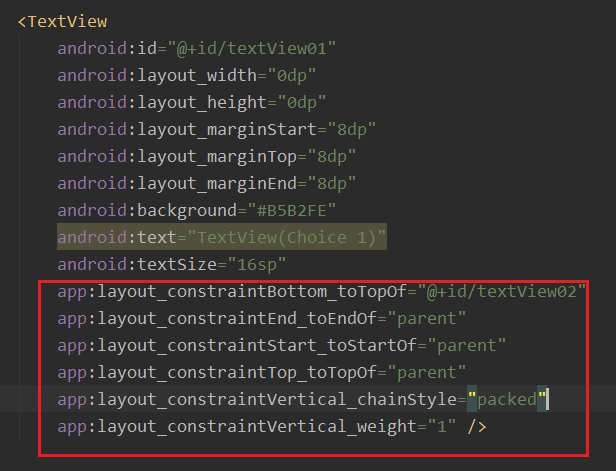616x471 pixels.
Task: Click the layout_marginTop "8dp" value
Action: (x=332, y=156)
